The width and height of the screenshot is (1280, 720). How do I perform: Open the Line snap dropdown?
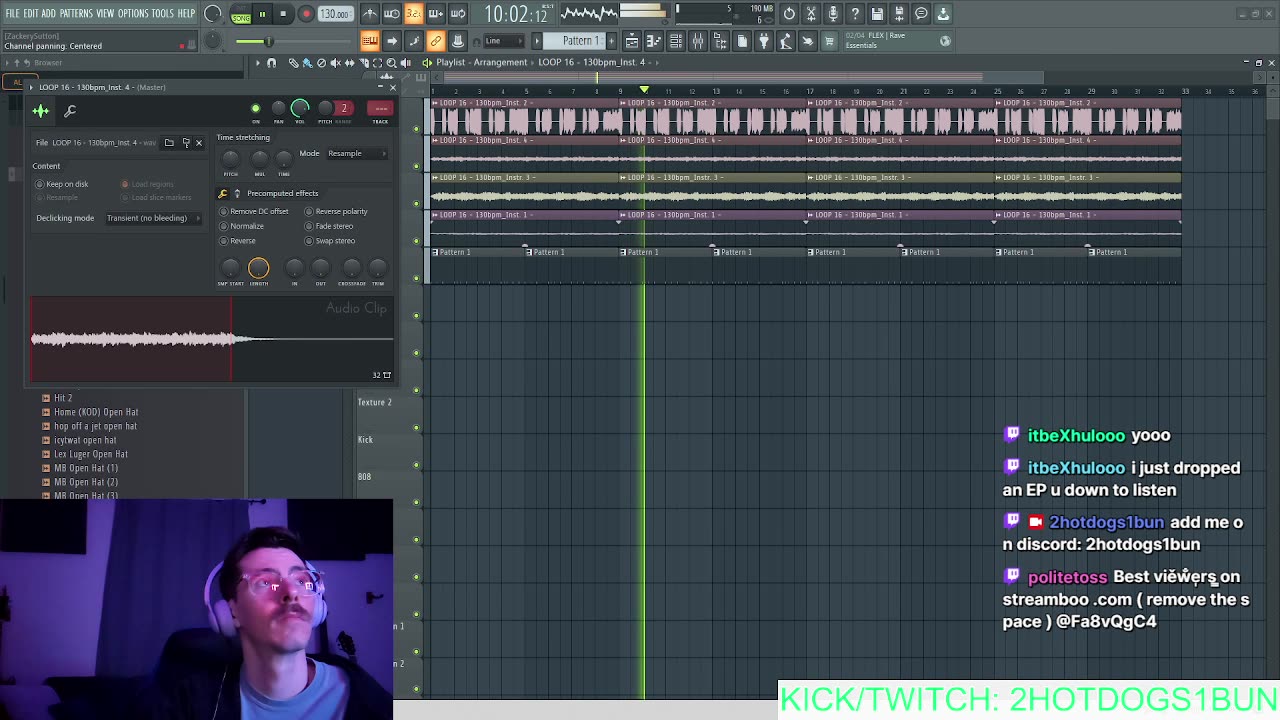[504, 41]
